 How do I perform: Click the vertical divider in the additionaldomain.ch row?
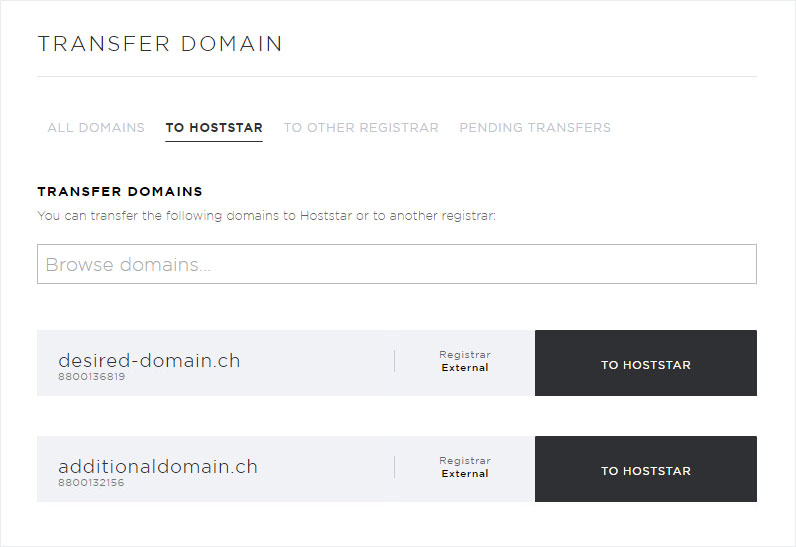coord(394,467)
